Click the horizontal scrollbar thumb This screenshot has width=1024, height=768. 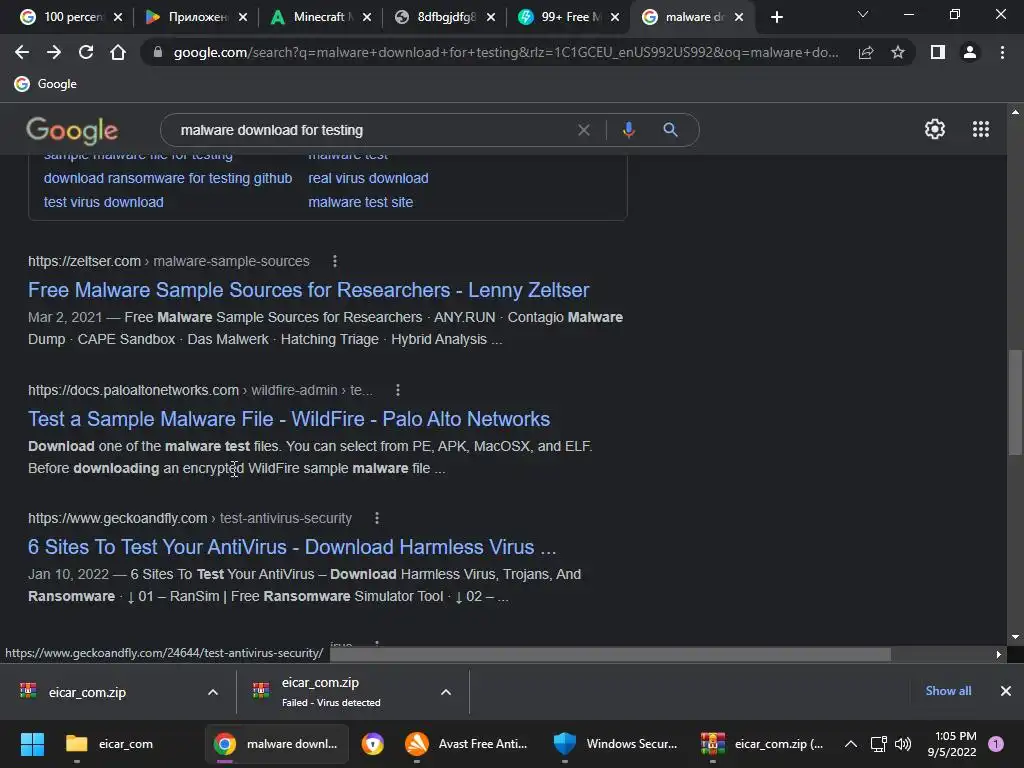pos(610,654)
